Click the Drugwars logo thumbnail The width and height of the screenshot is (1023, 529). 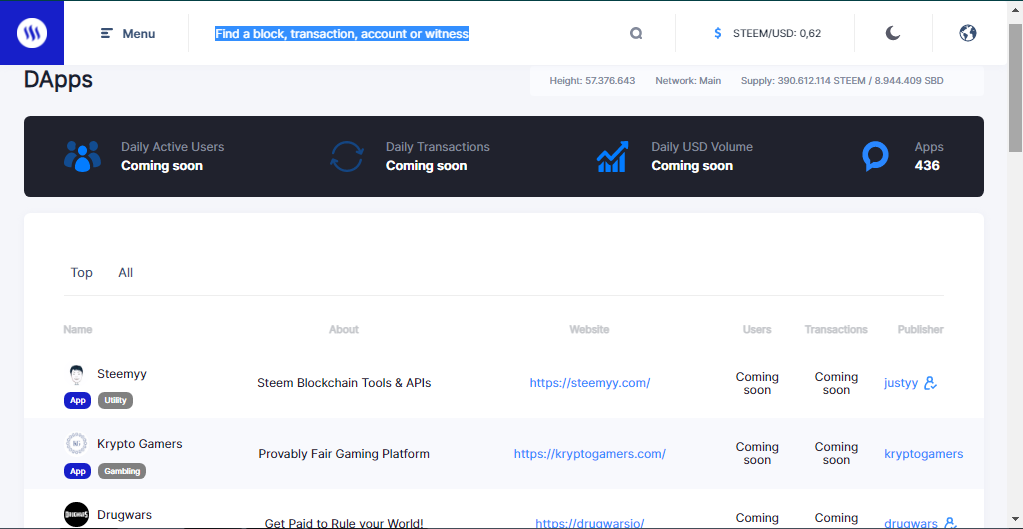pos(76,515)
